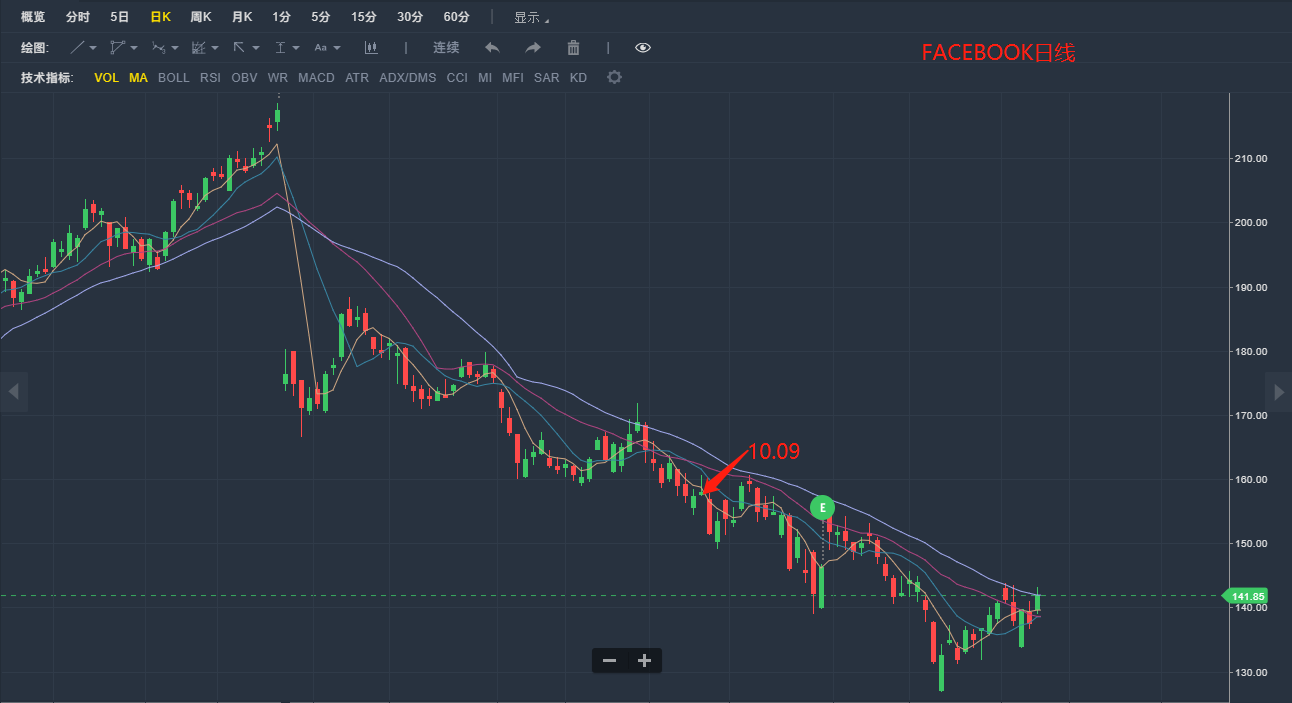The height and width of the screenshot is (703, 1292).
Task: Pan chart left with the left arrow
Action: click(13, 392)
